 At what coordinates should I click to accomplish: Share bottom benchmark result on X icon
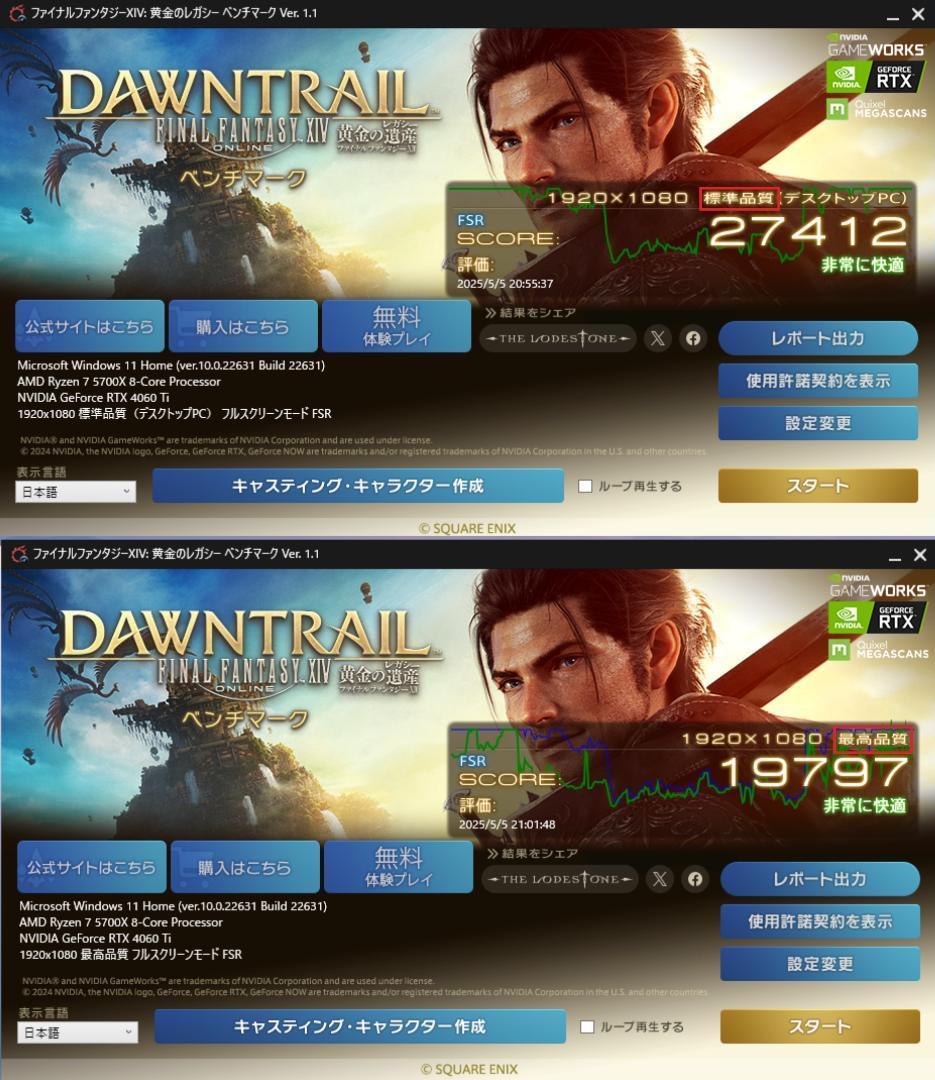click(x=660, y=879)
